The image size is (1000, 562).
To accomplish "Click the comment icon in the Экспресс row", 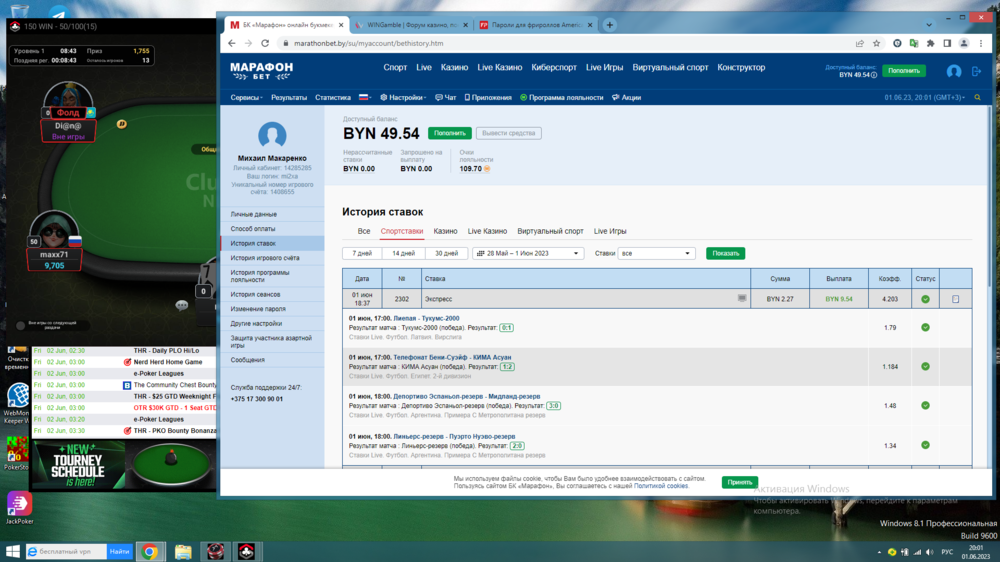I will point(742,298).
